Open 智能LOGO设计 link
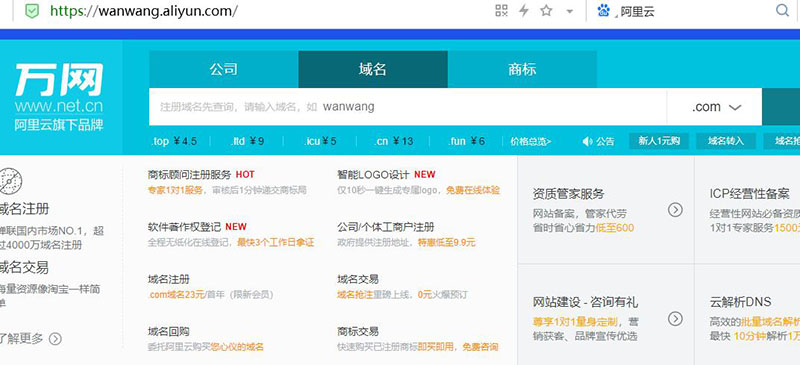The width and height of the screenshot is (800, 365). pos(373,175)
